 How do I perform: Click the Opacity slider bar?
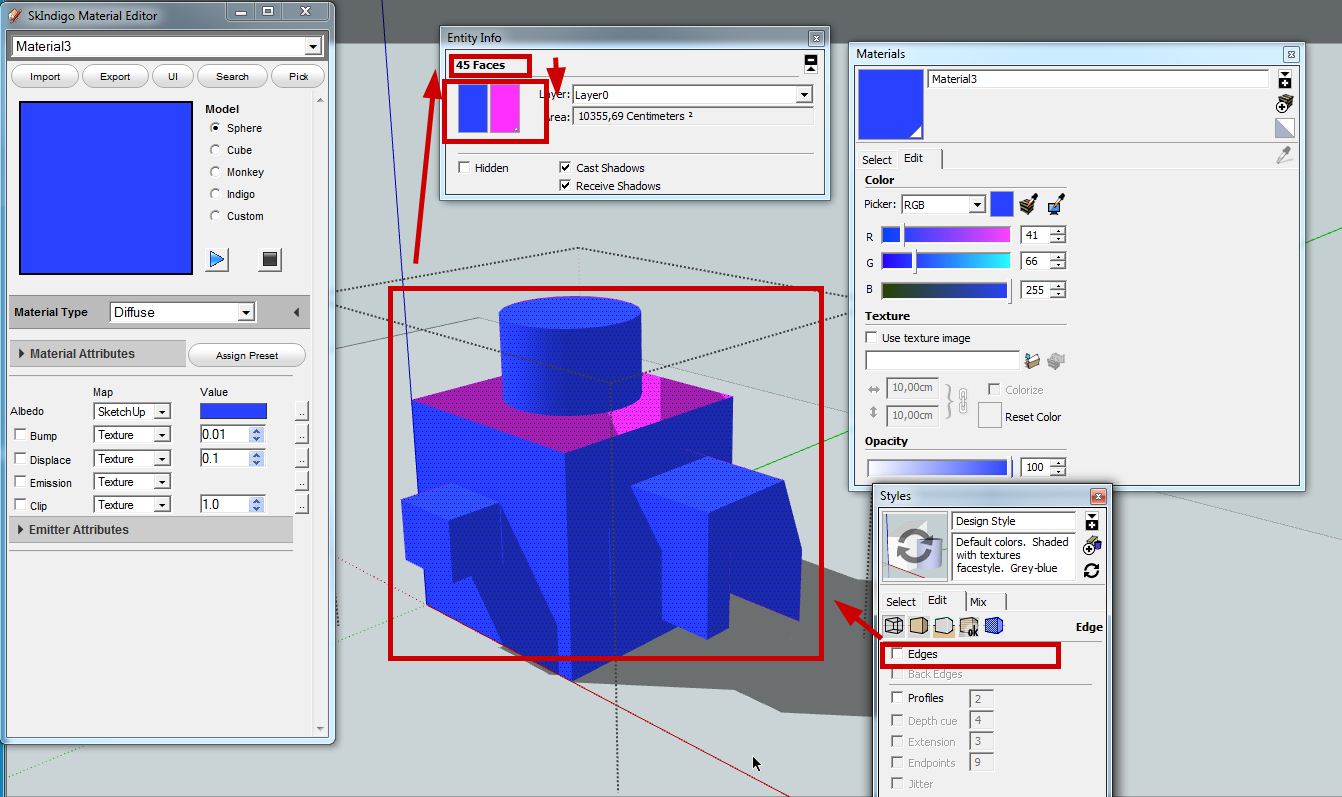coord(937,467)
